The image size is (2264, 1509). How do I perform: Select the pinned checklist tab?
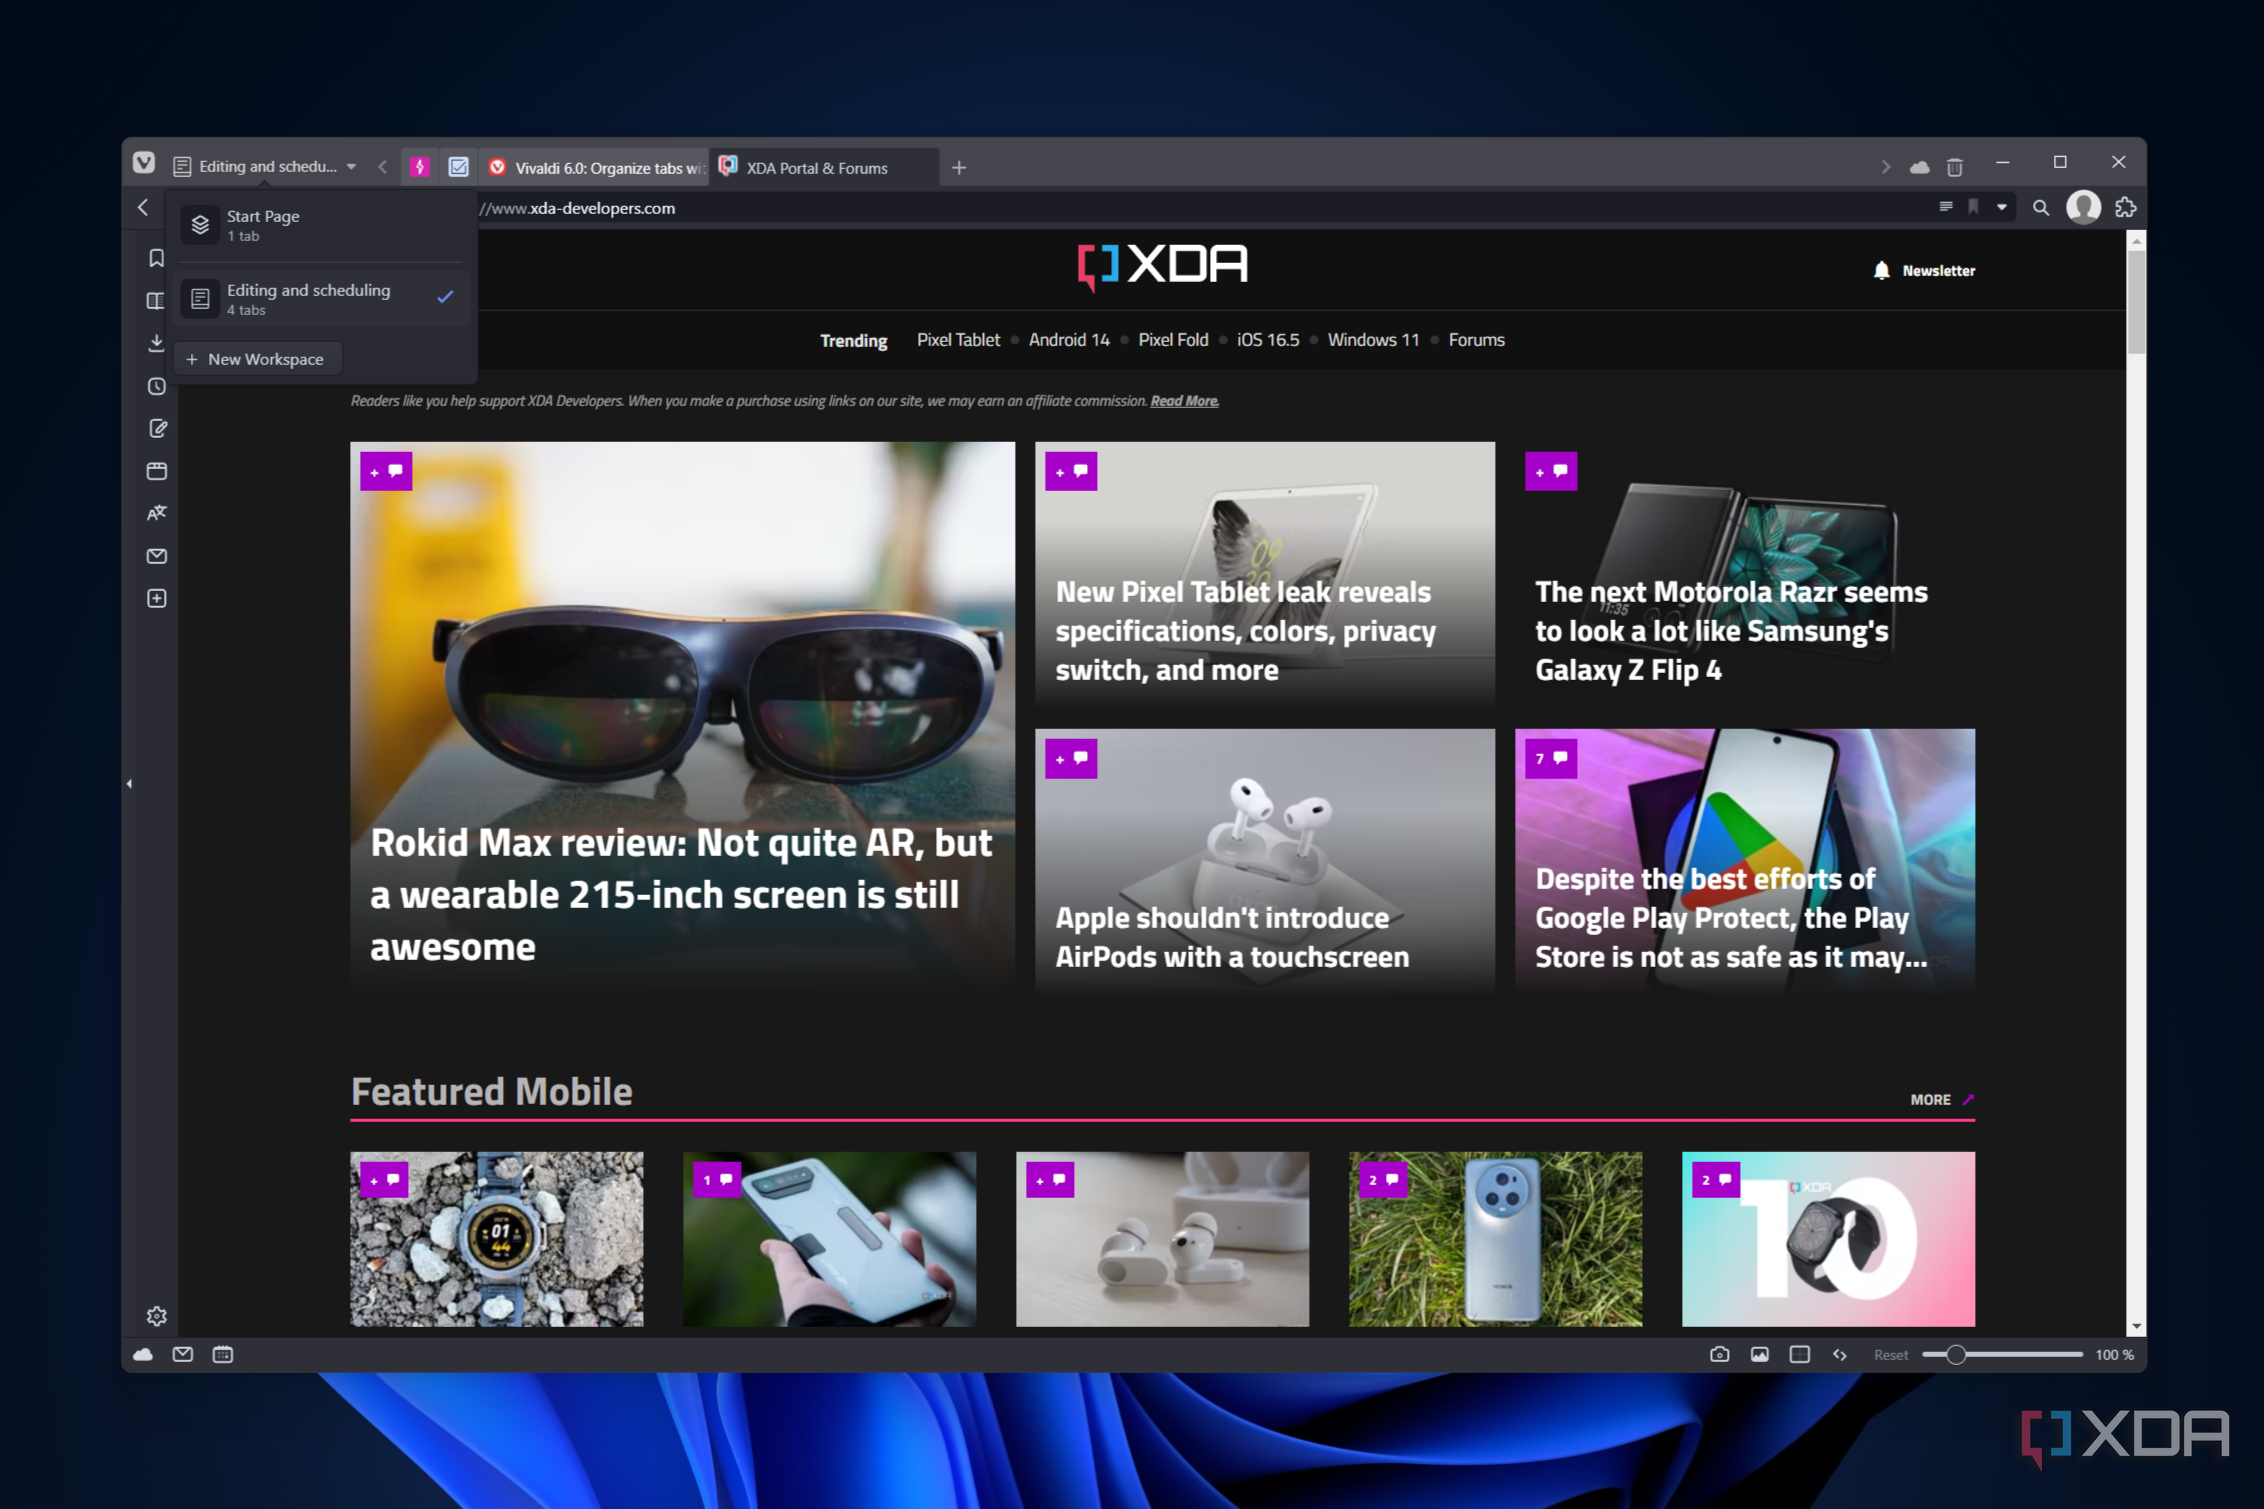458,167
